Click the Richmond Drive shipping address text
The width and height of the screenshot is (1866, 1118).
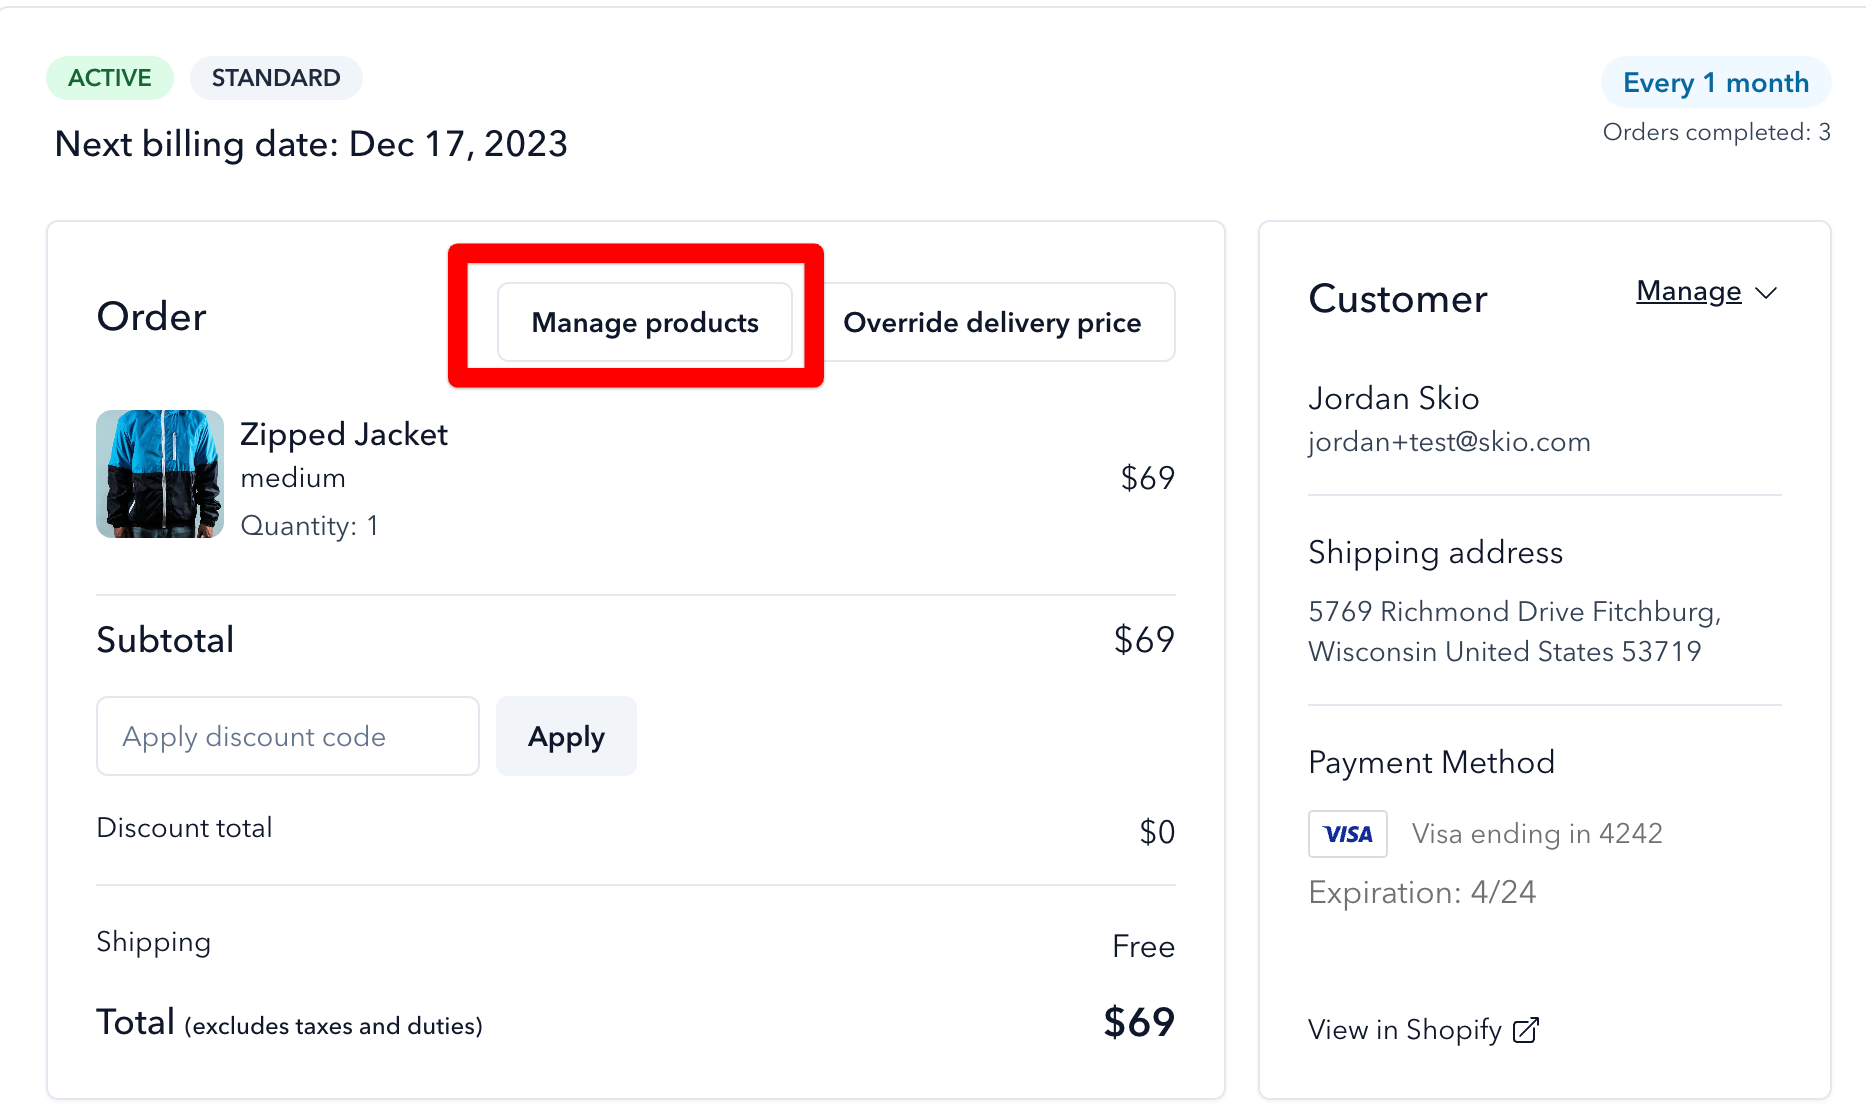click(1514, 631)
